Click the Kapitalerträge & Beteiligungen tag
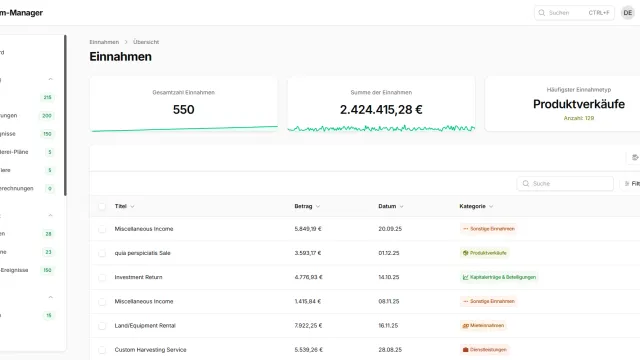The image size is (640, 360). [x=499, y=277]
